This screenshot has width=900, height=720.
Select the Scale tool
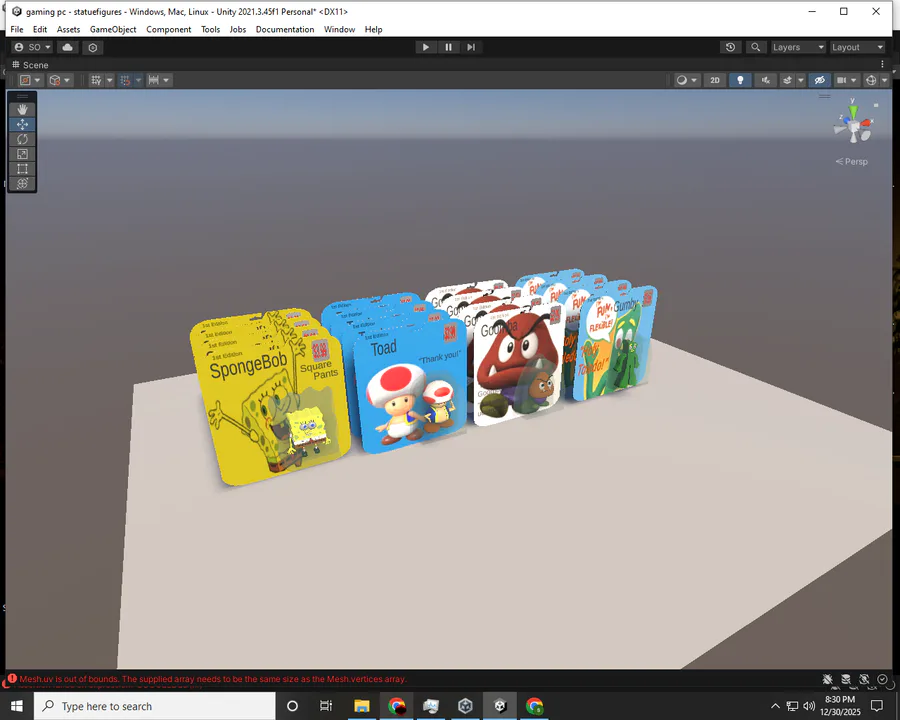coord(22,154)
